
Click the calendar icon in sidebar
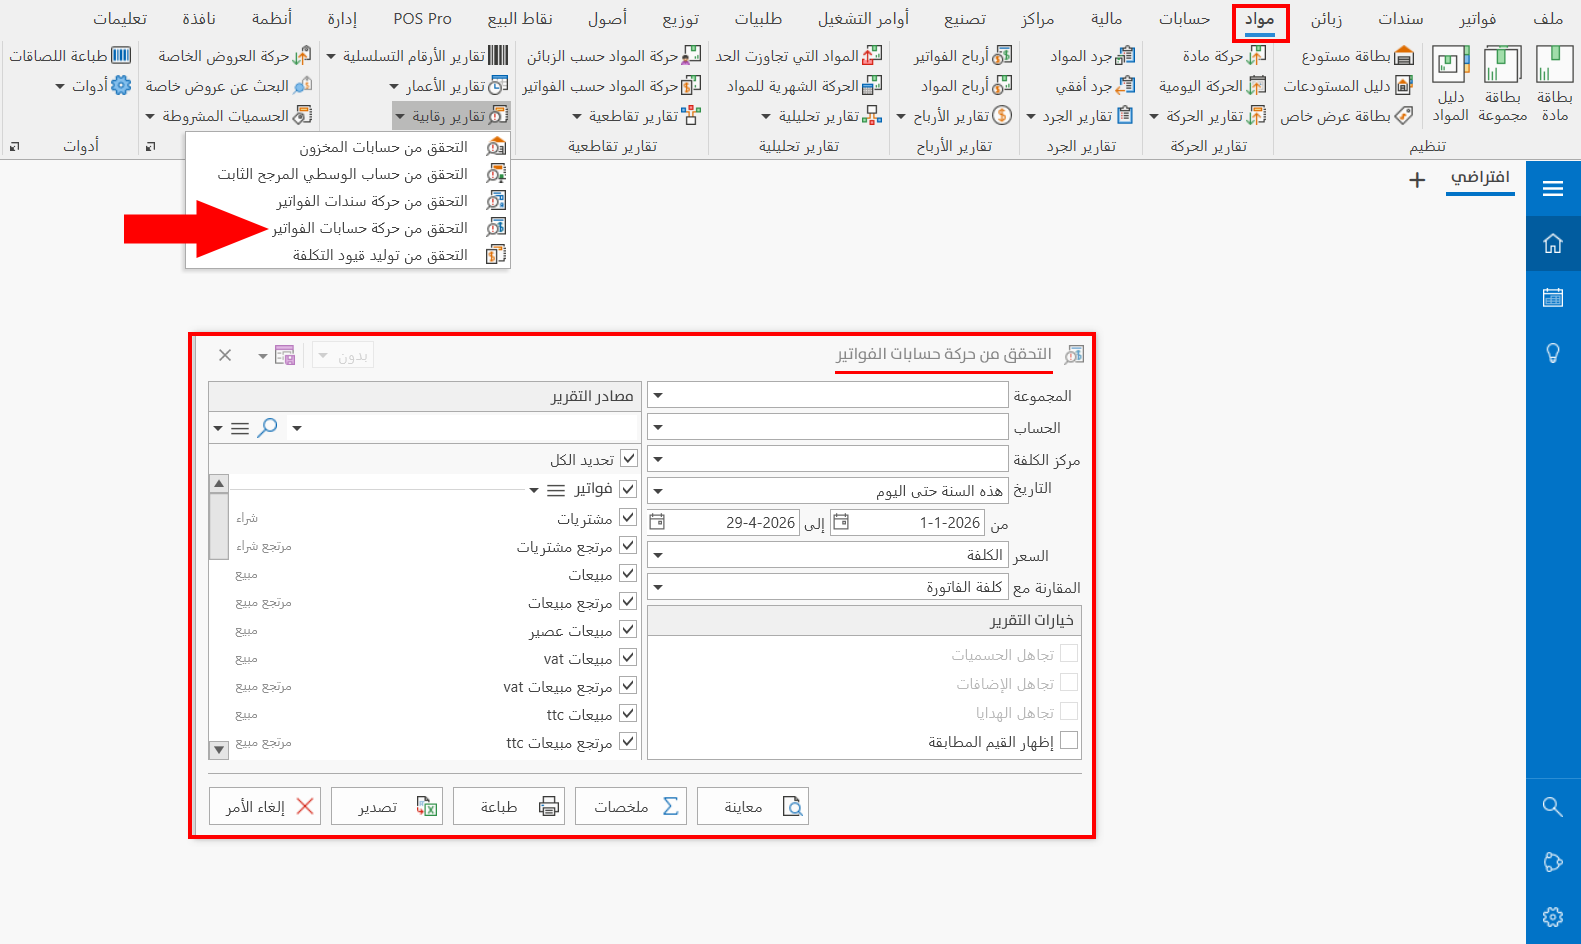pyautogui.click(x=1553, y=297)
